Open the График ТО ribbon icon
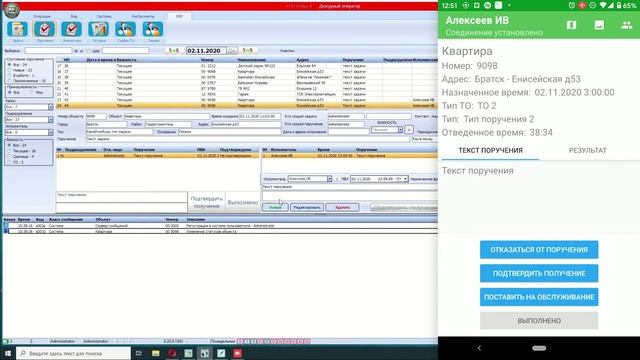 point(125,29)
